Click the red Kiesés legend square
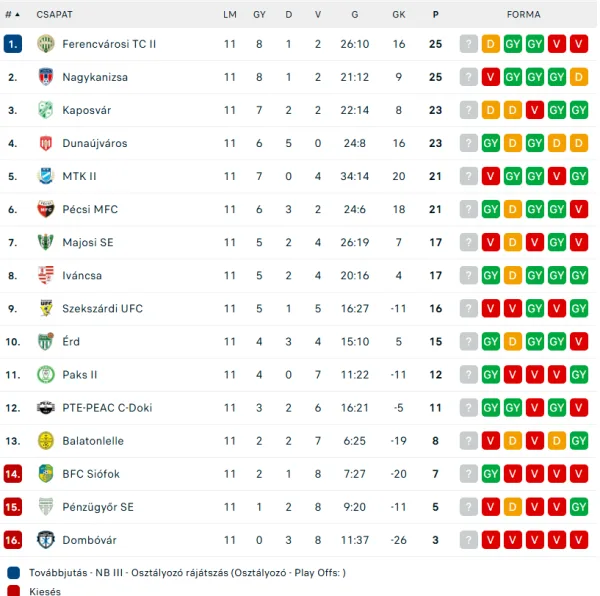 tap(12, 591)
